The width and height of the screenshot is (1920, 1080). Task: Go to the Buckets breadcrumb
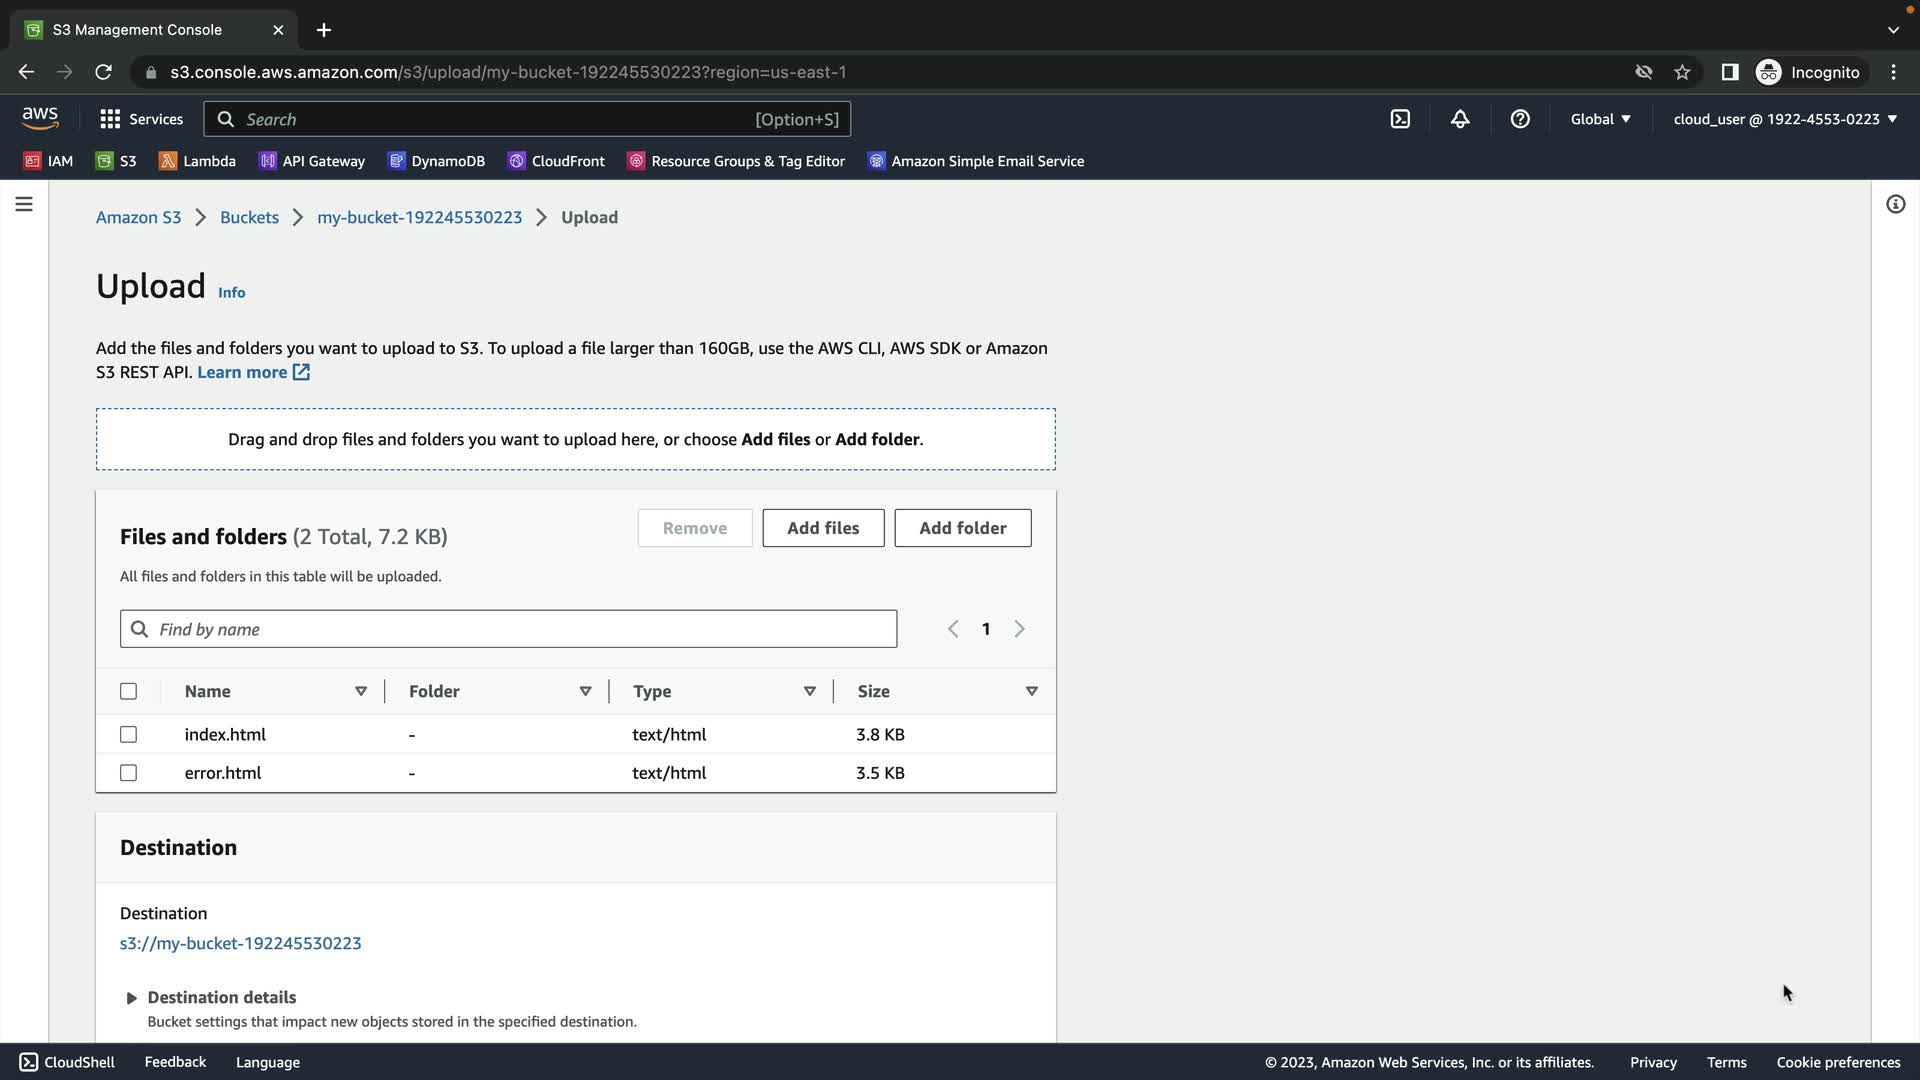(x=249, y=217)
